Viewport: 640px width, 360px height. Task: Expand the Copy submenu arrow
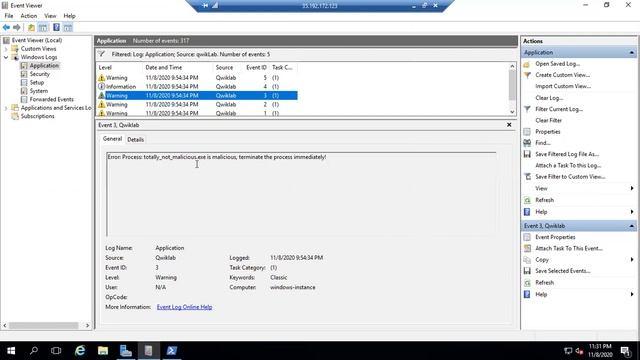pos(632,260)
